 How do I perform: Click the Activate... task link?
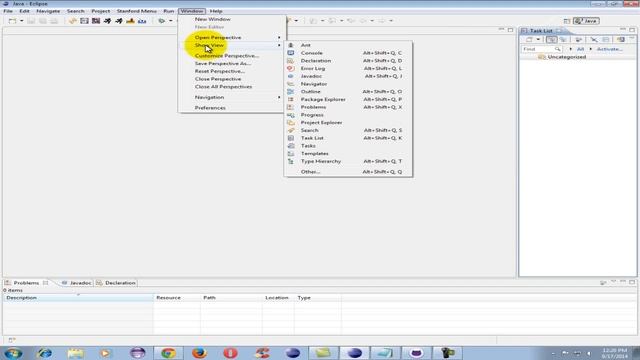(609, 49)
